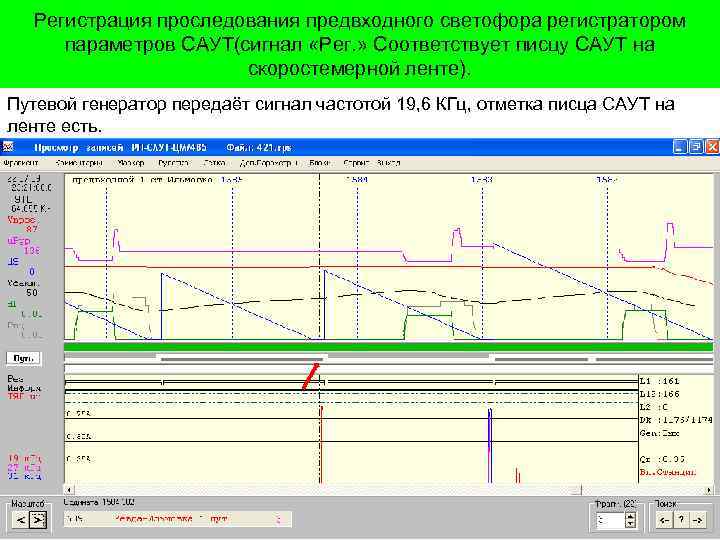
Task: Open the Фрагмент menu
Action: point(21,163)
